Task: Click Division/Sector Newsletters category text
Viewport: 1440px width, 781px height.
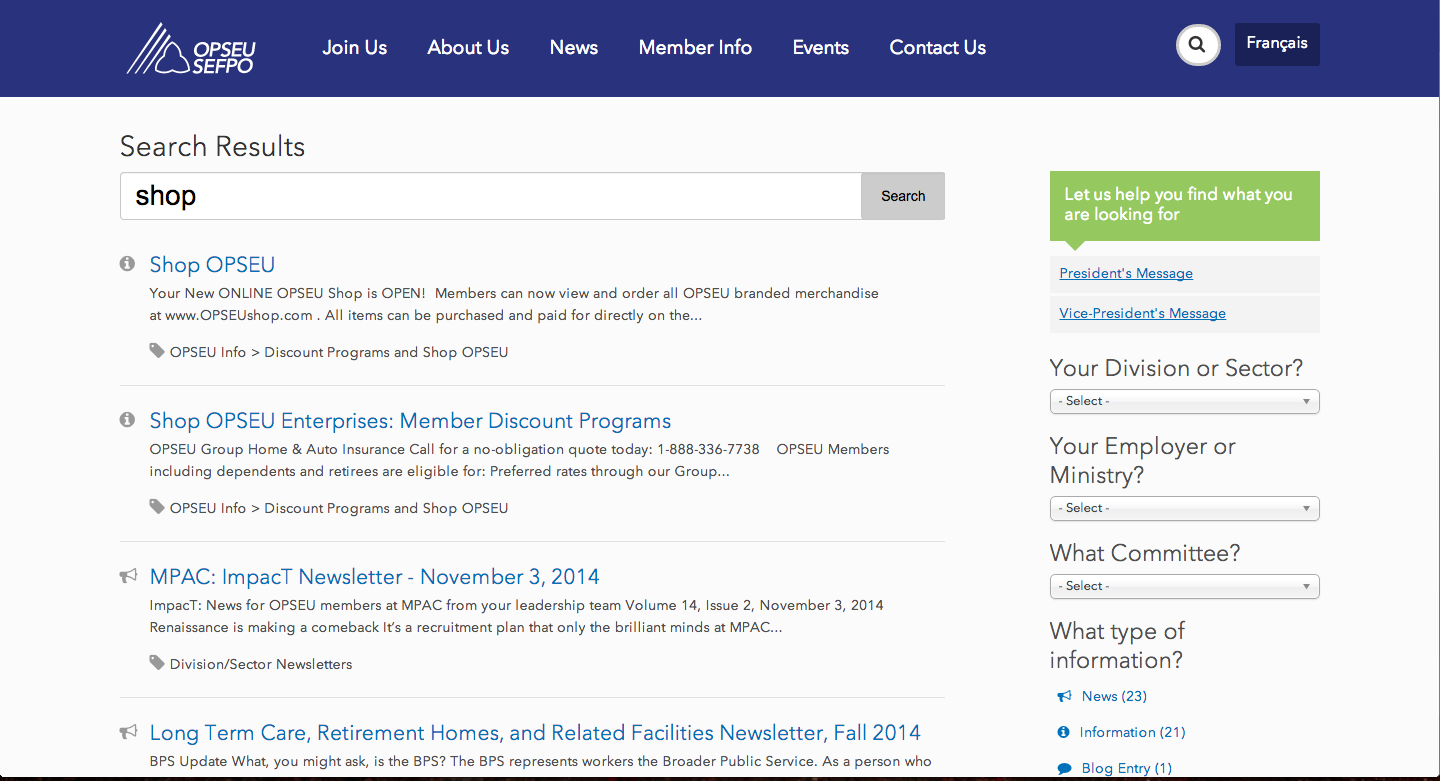Action: 261,664
